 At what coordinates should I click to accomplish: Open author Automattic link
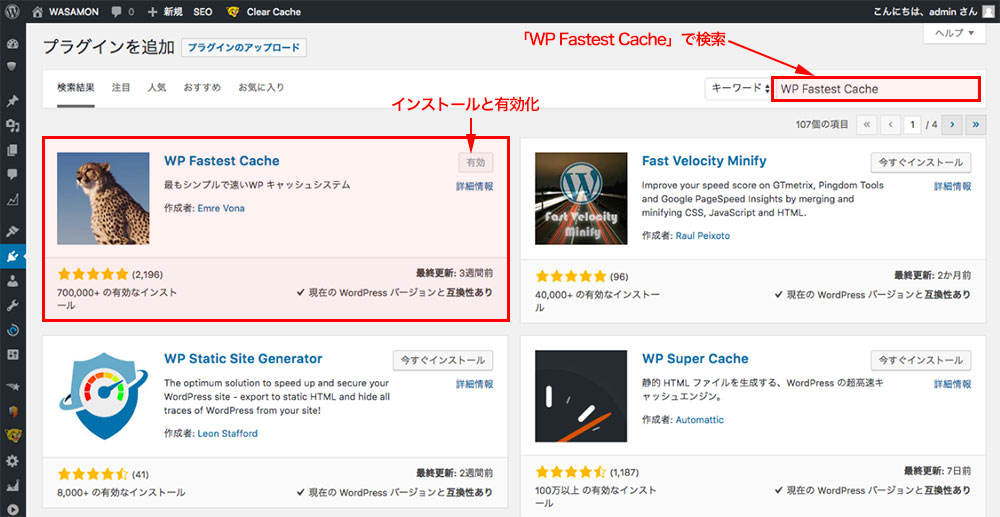tap(700, 420)
